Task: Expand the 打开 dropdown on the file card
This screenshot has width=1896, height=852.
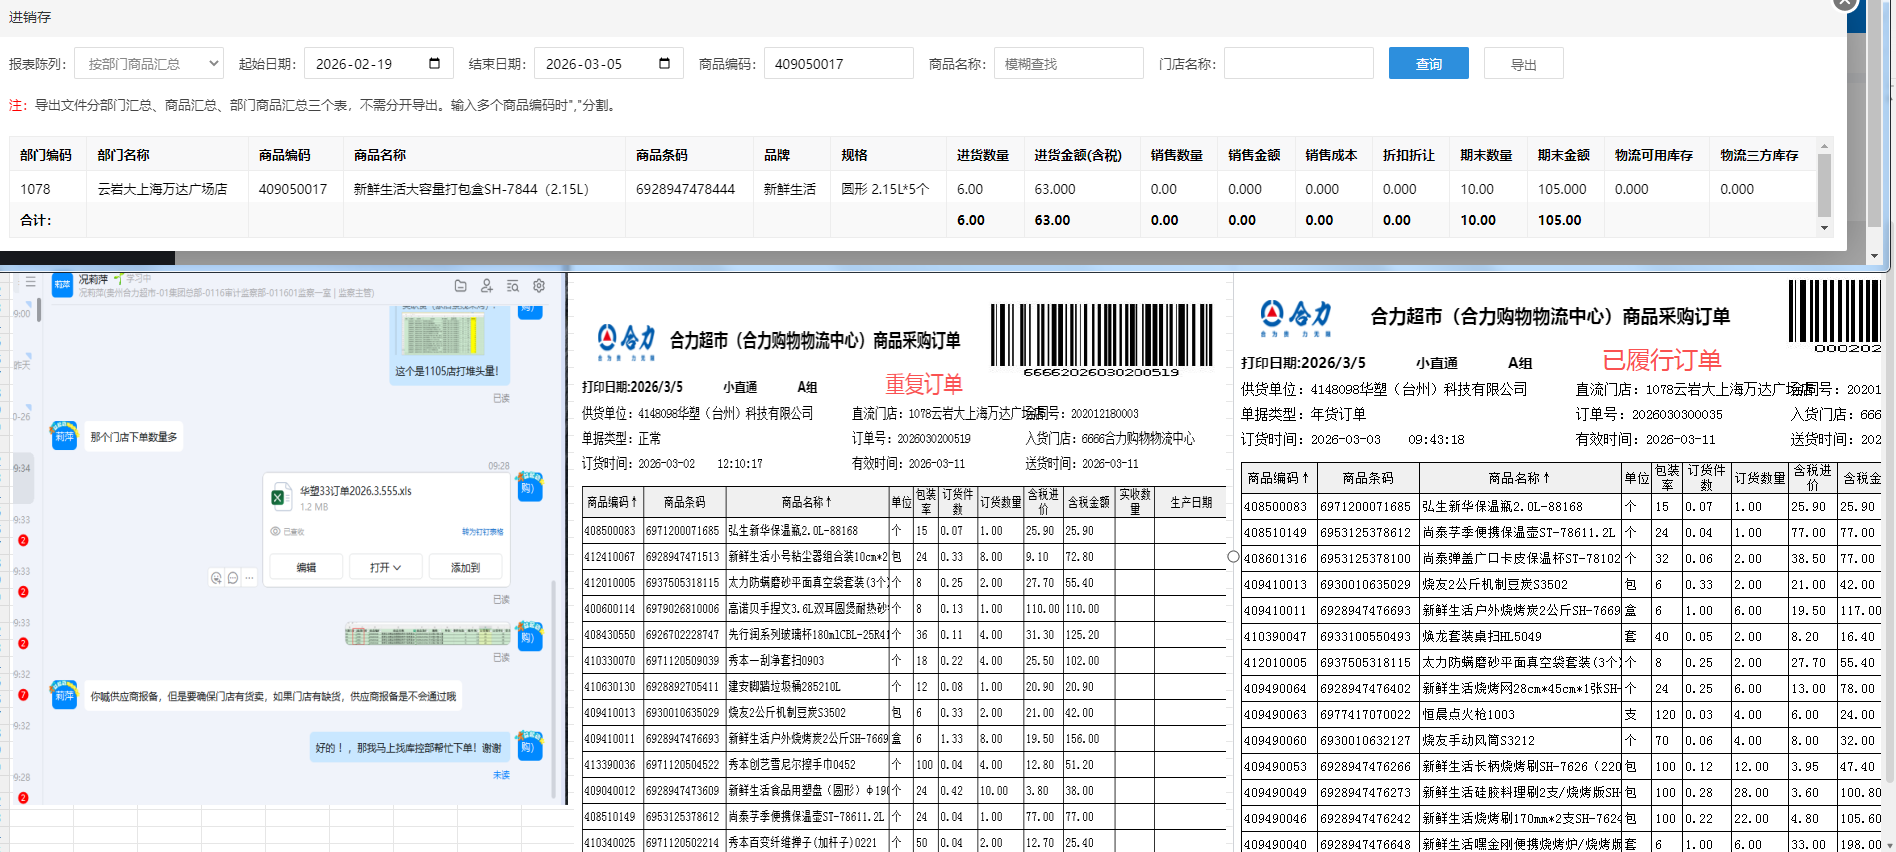Action: coord(385,567)
